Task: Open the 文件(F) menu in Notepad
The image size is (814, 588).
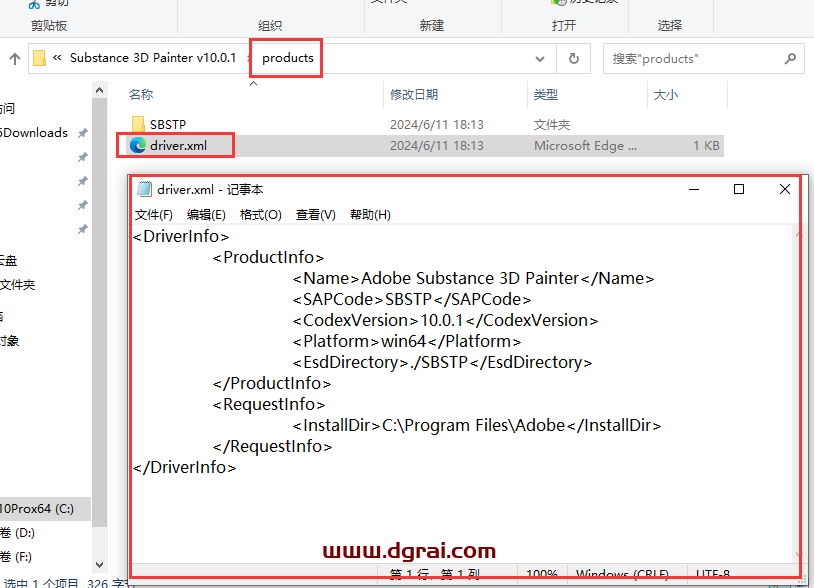Action: [154, 215]
